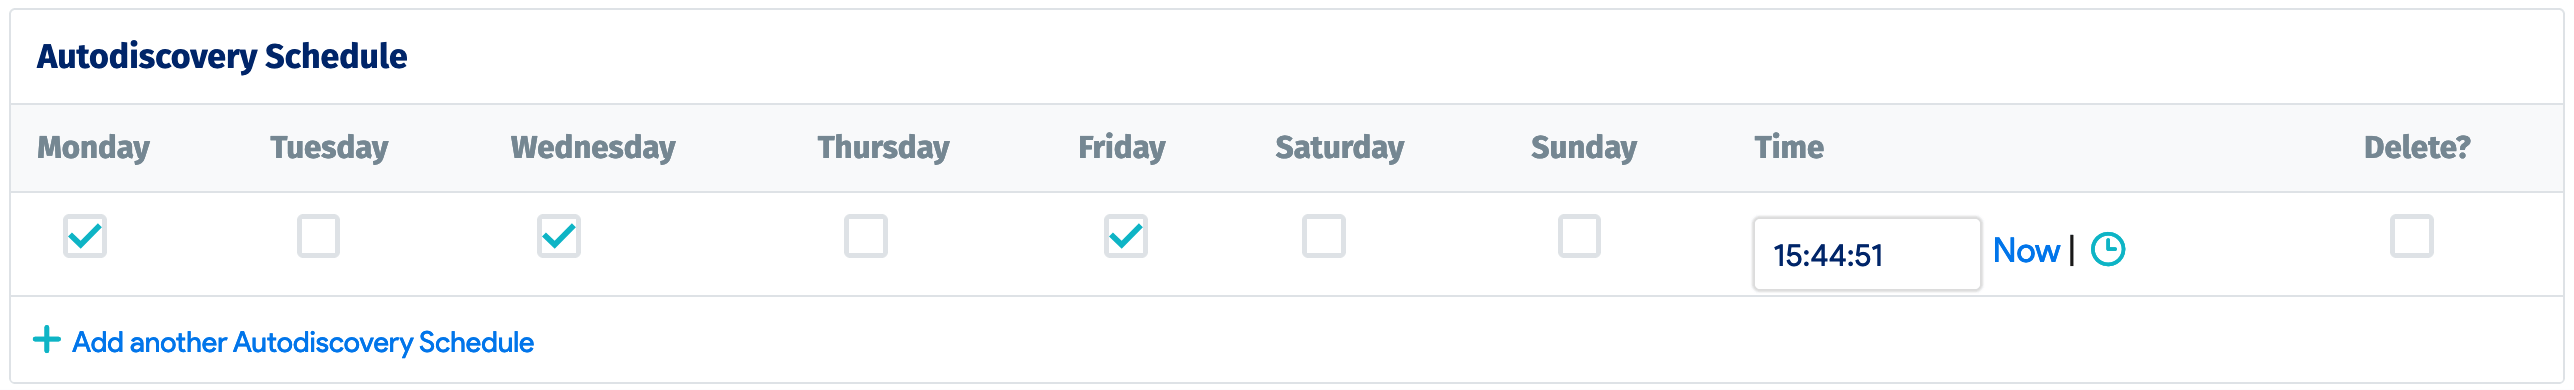Focus the Time input showing 15:44:51

pos(1867,254)
